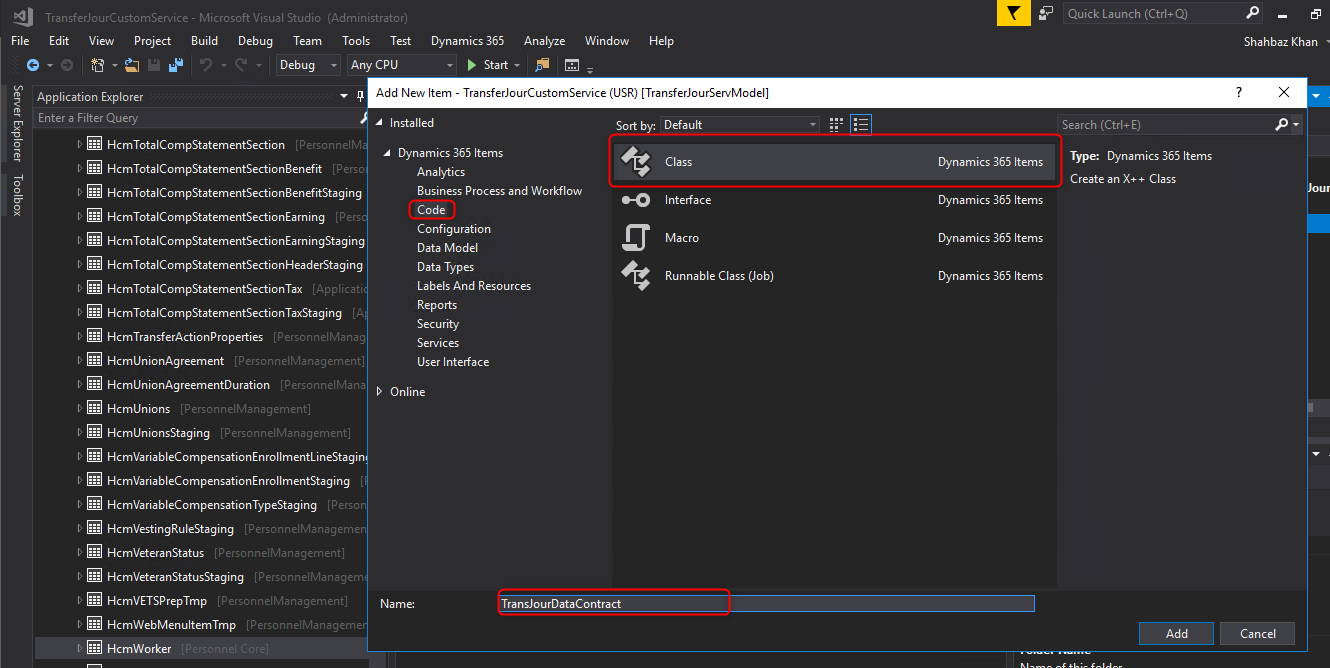Open the Sort by Default dropdown

(x=741, y=125)
